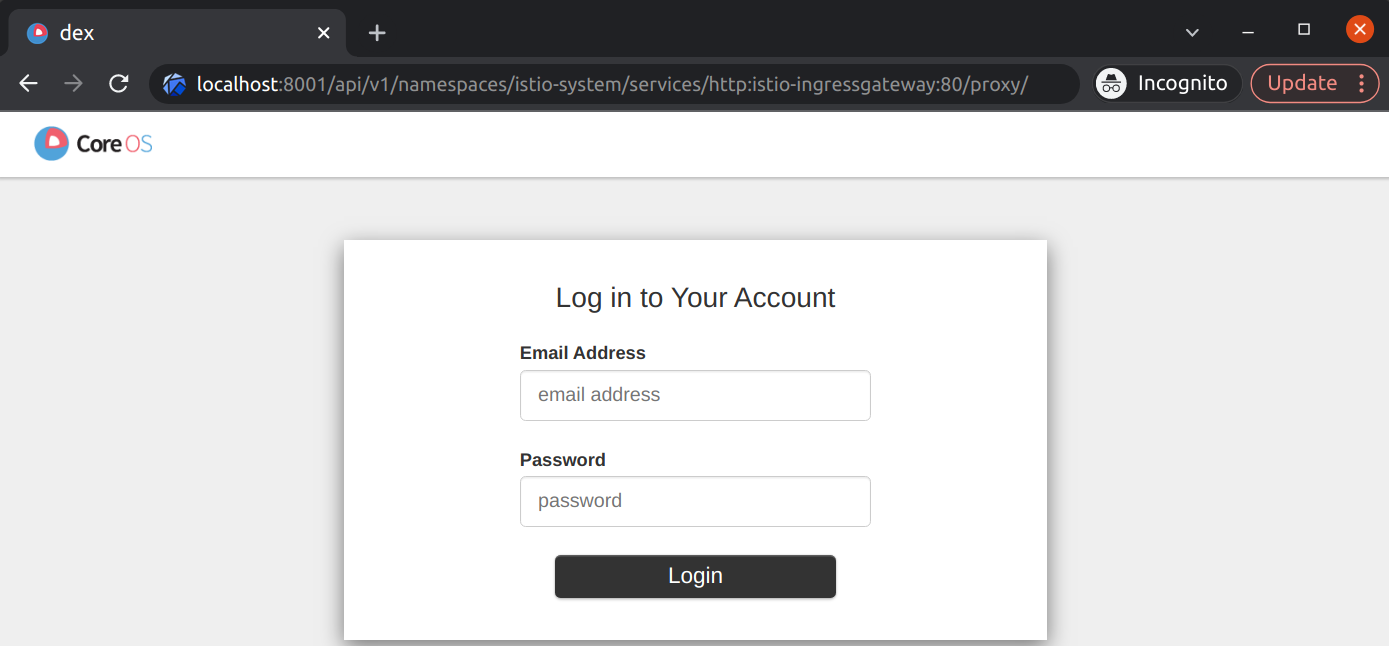Click the Update button in the toolbar
Viewport: 1389px width, 646px height.
1301,84
